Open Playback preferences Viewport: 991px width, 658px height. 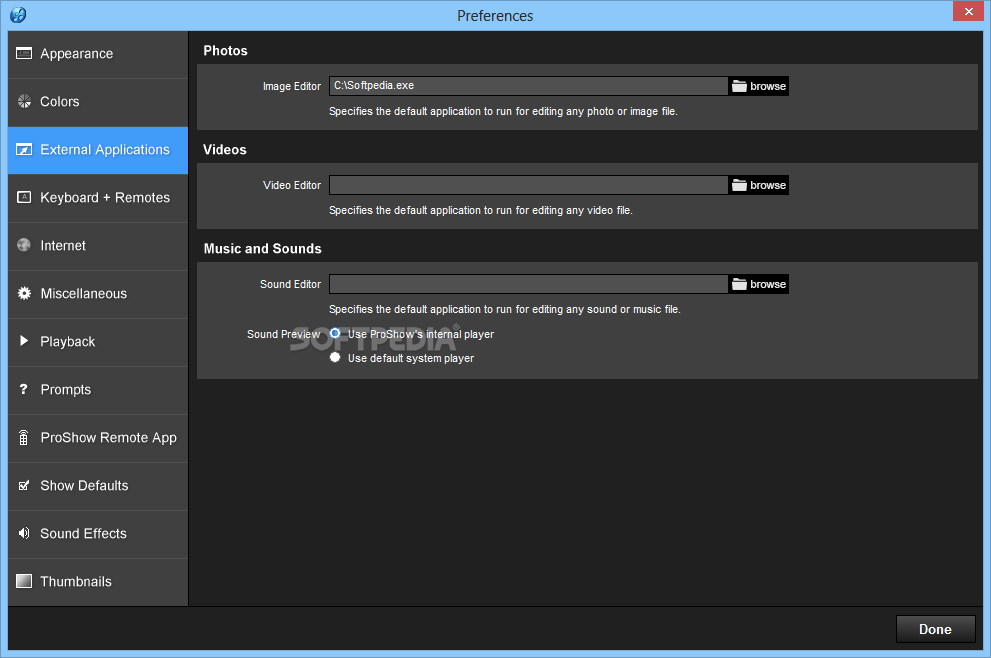click(98, 342)
